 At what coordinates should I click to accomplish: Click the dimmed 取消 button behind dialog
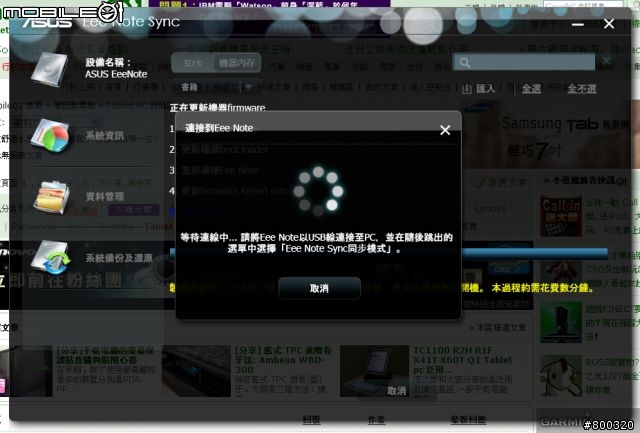click(396, 391)
